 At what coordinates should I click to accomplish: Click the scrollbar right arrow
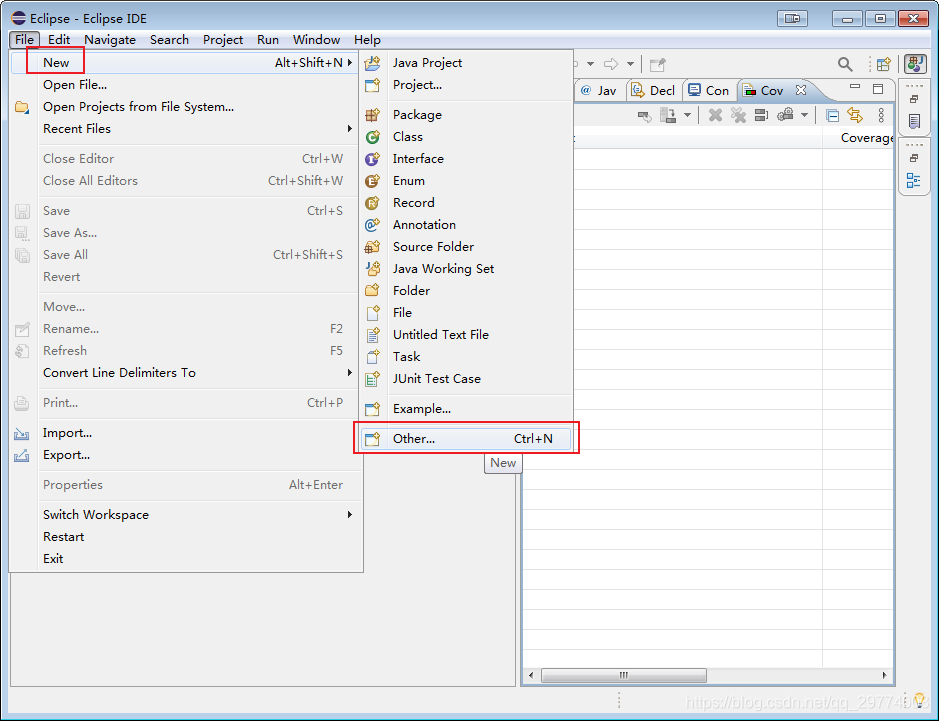click(885, 675)
